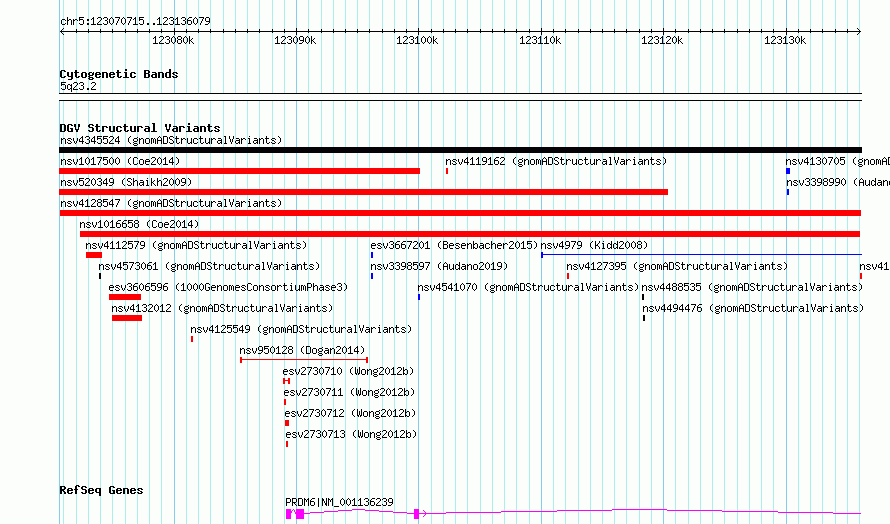Open variant esv3667201 (Besenbacher2015) label
890x524 pixels.
pyautogui.click(x=454, y=245)
